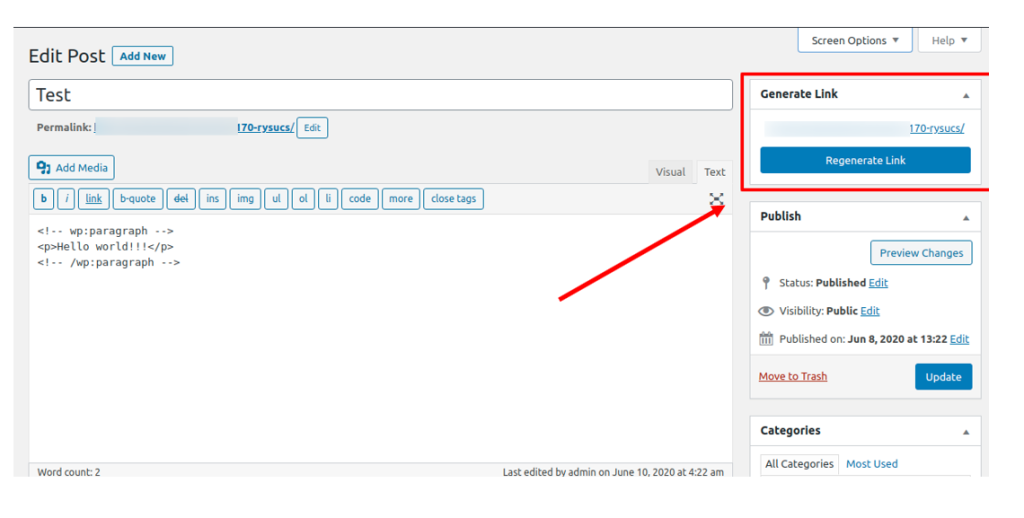The width and height of the screenshot is (1024, 518).
Task: Click the bold (b) quicktag button
Action: [x=44, y=199]
